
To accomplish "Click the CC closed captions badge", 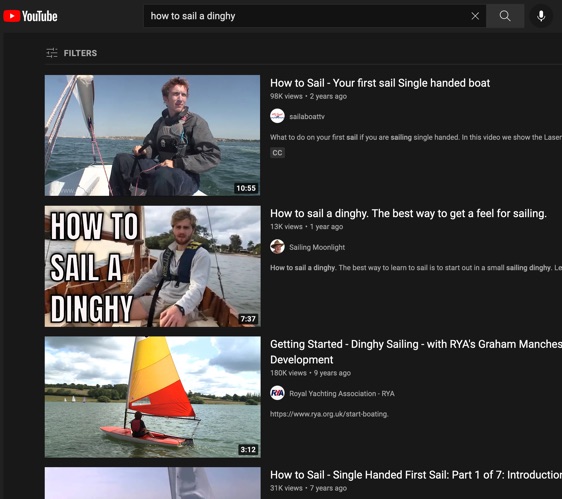I will point(277,153).
